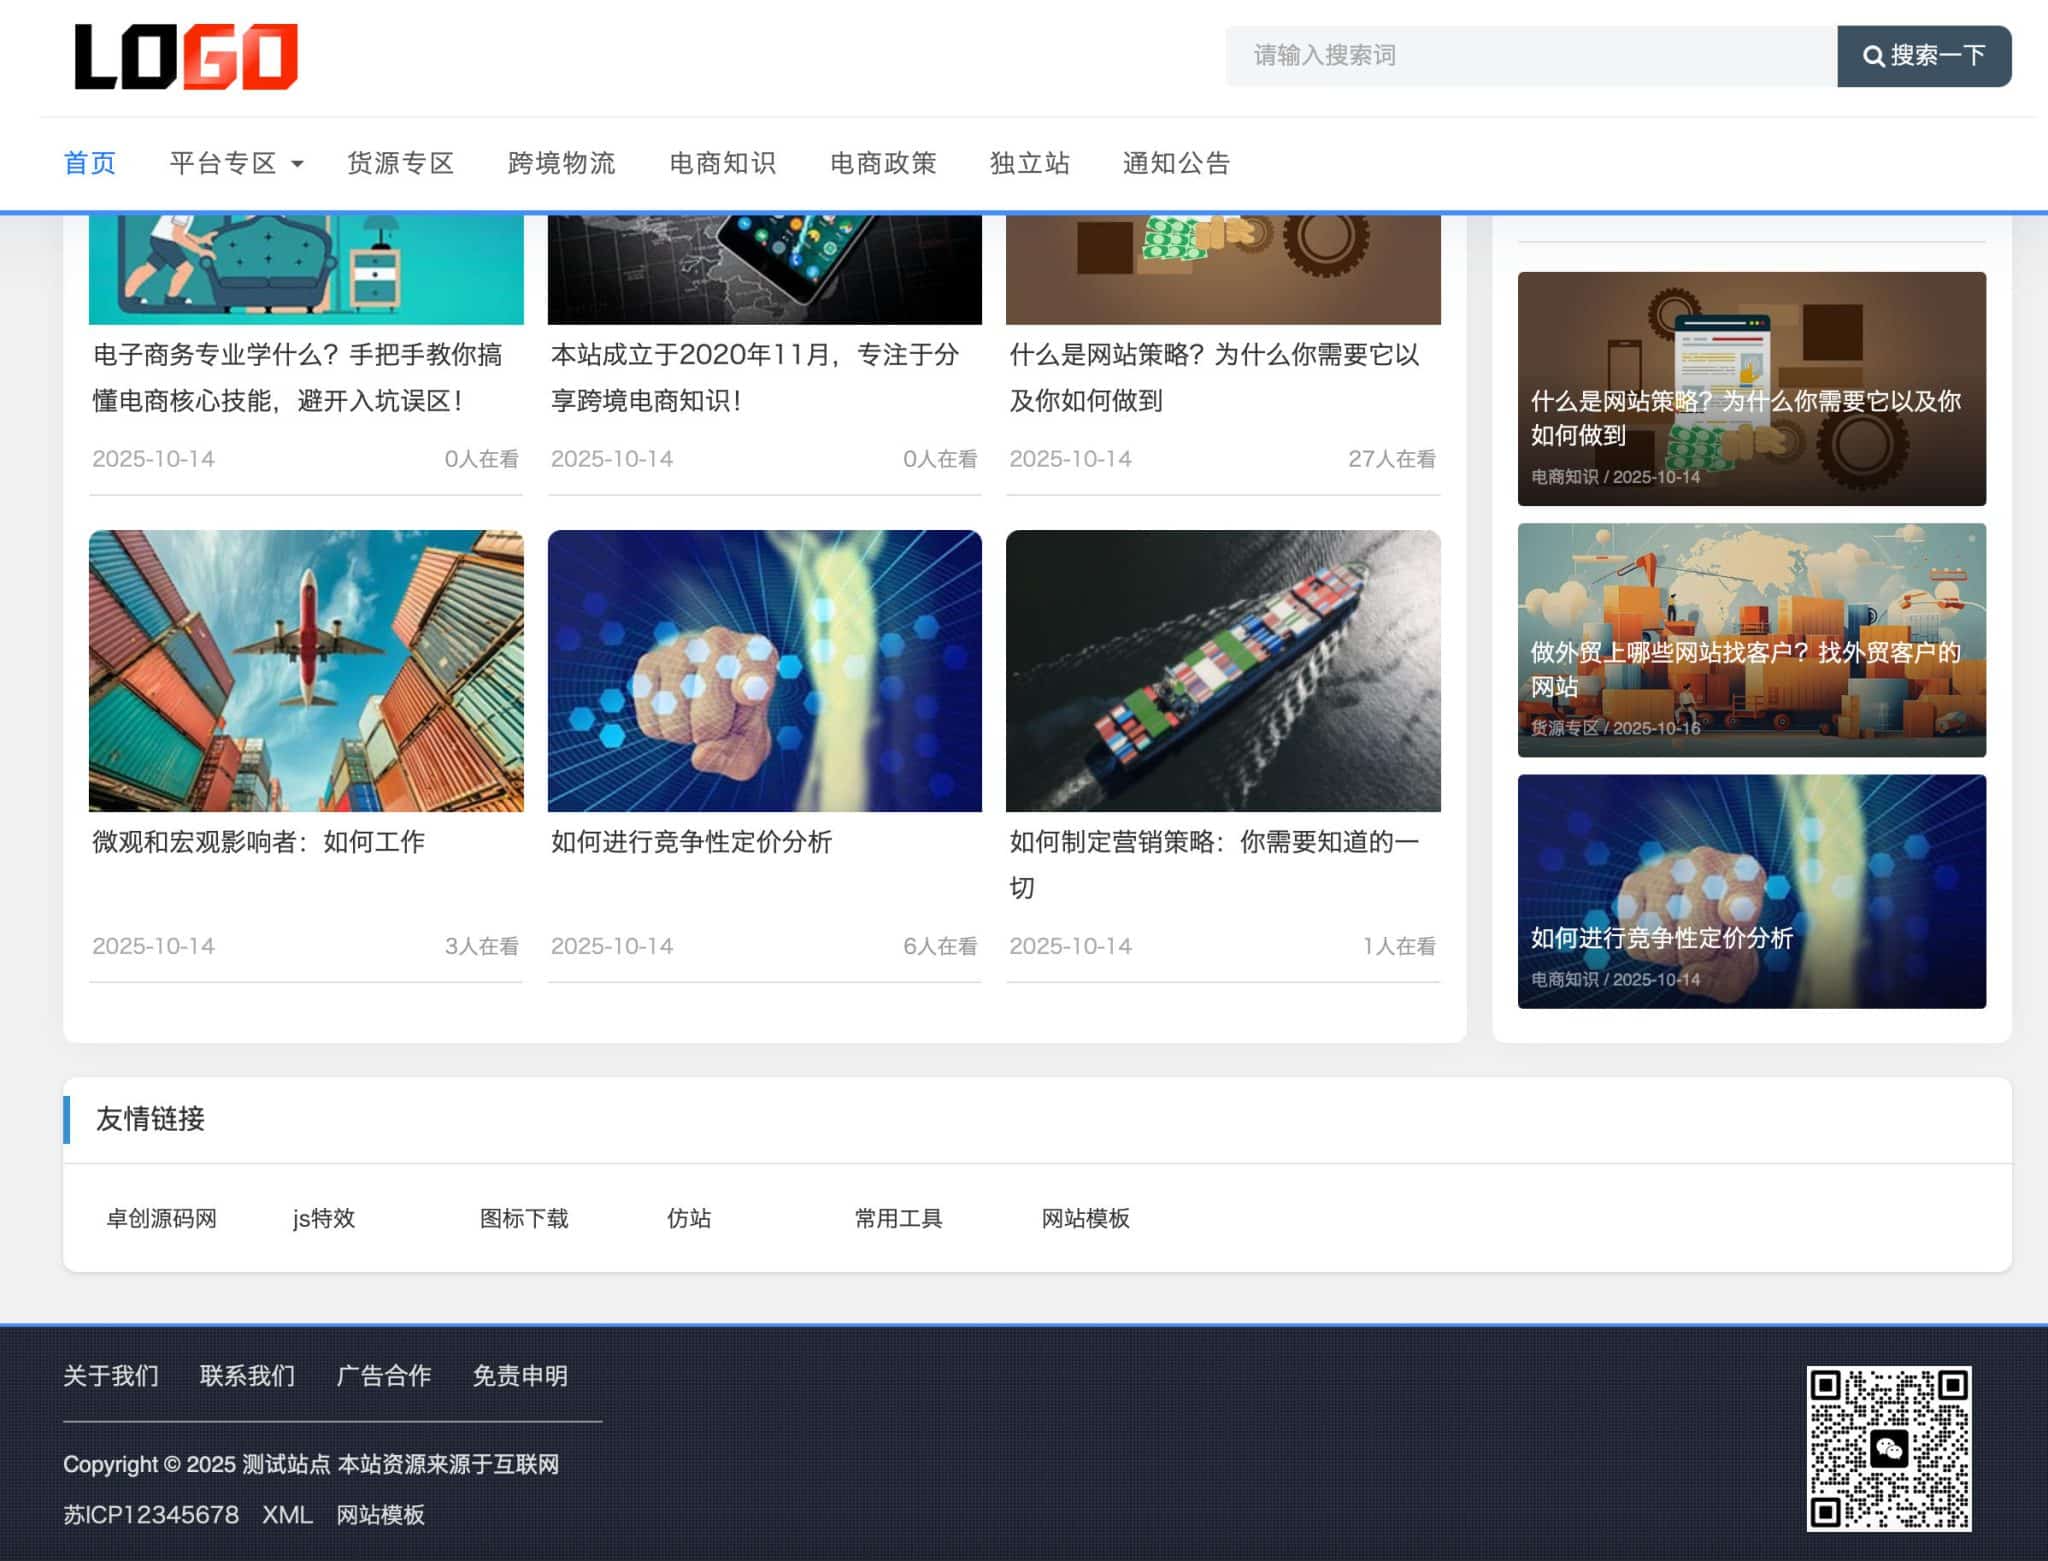This screenshot has width=2048, height=1561.
Task: Open the airplane and containers thumbnail
Action: [306, 670]
